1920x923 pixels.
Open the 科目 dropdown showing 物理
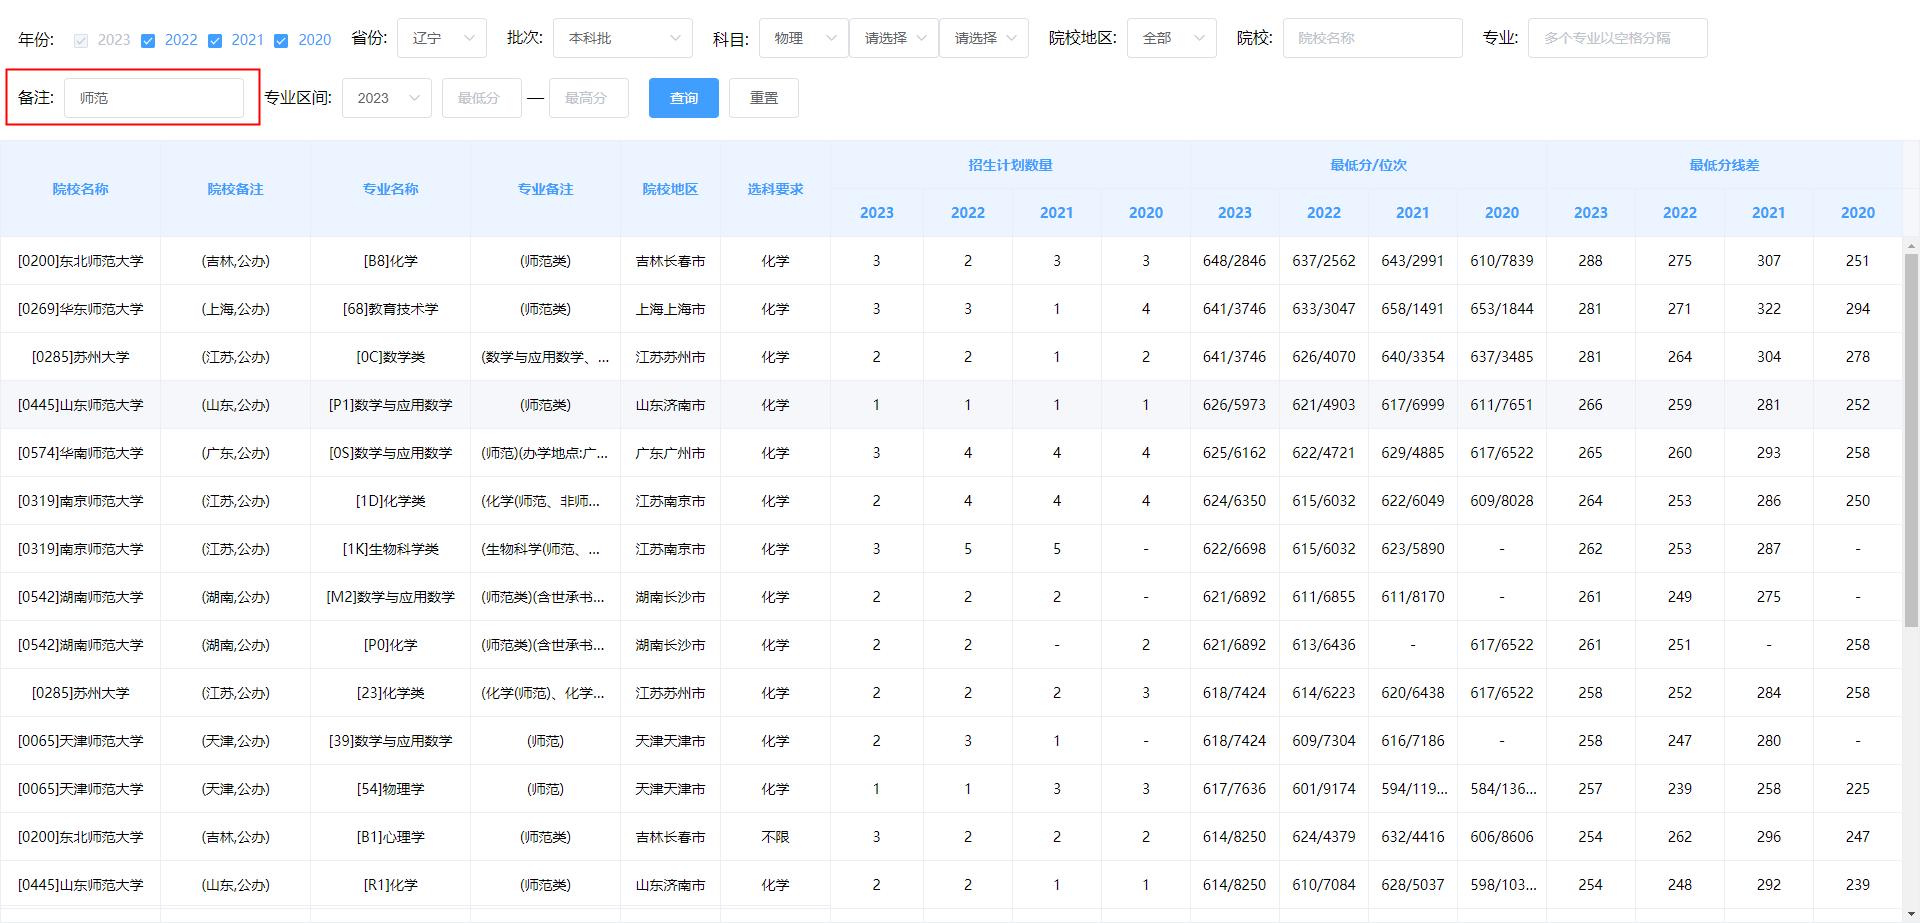point(802,37)
